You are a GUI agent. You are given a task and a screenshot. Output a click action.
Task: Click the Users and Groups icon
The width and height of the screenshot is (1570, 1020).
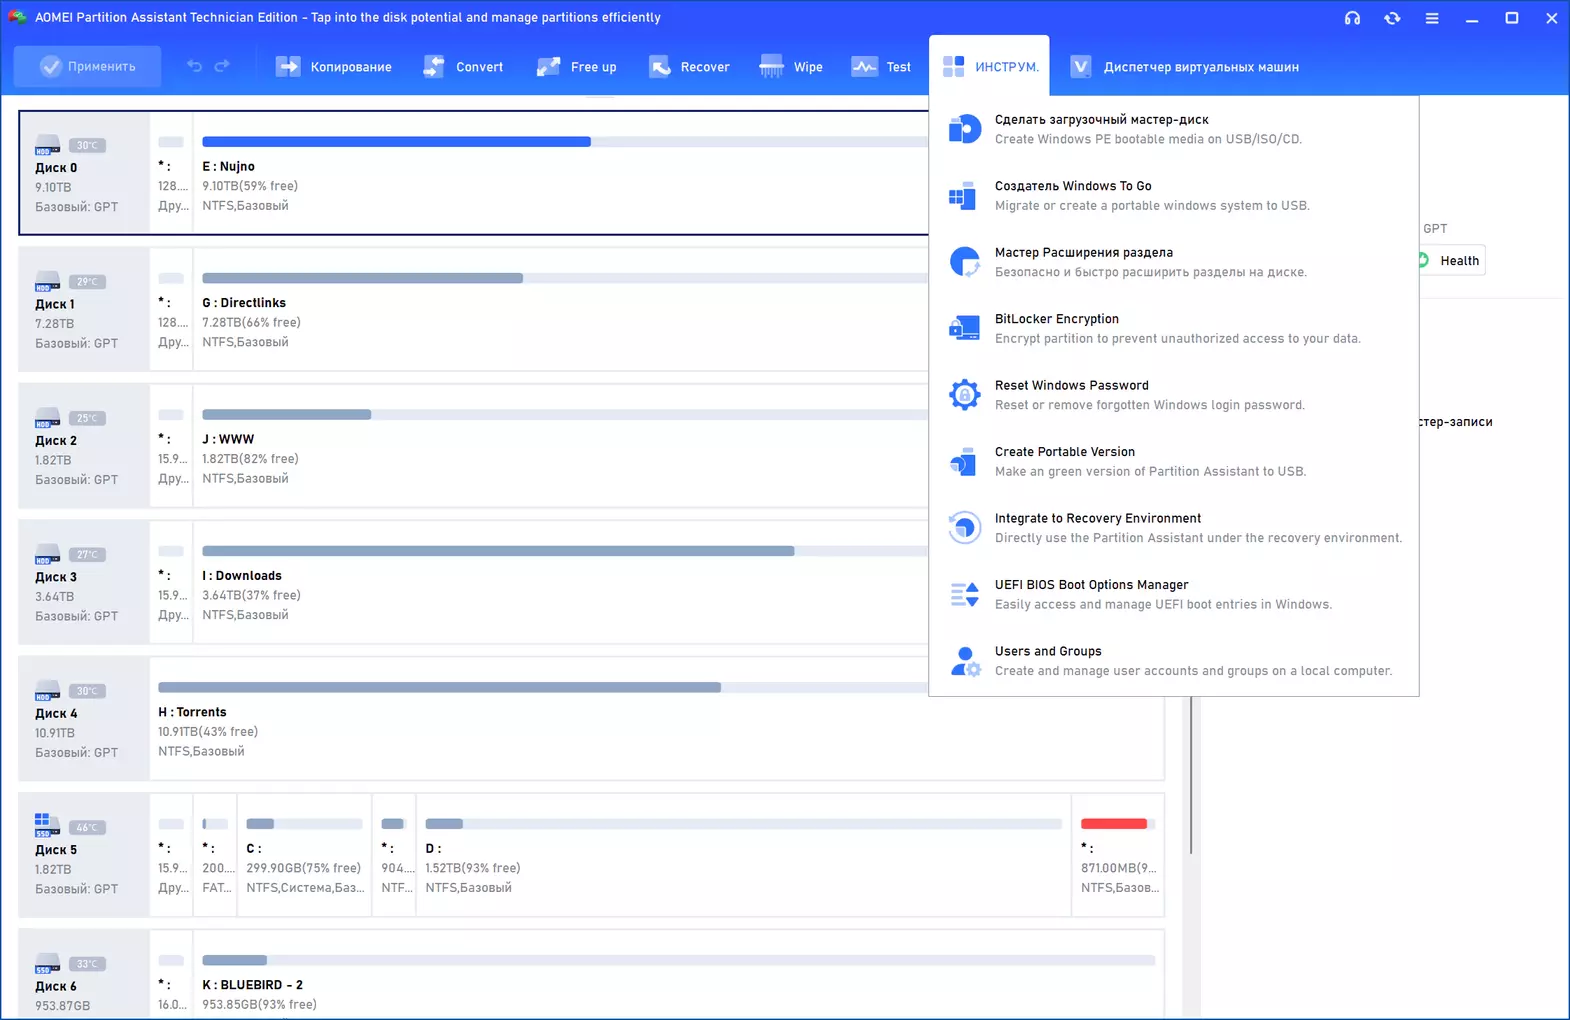964,661
